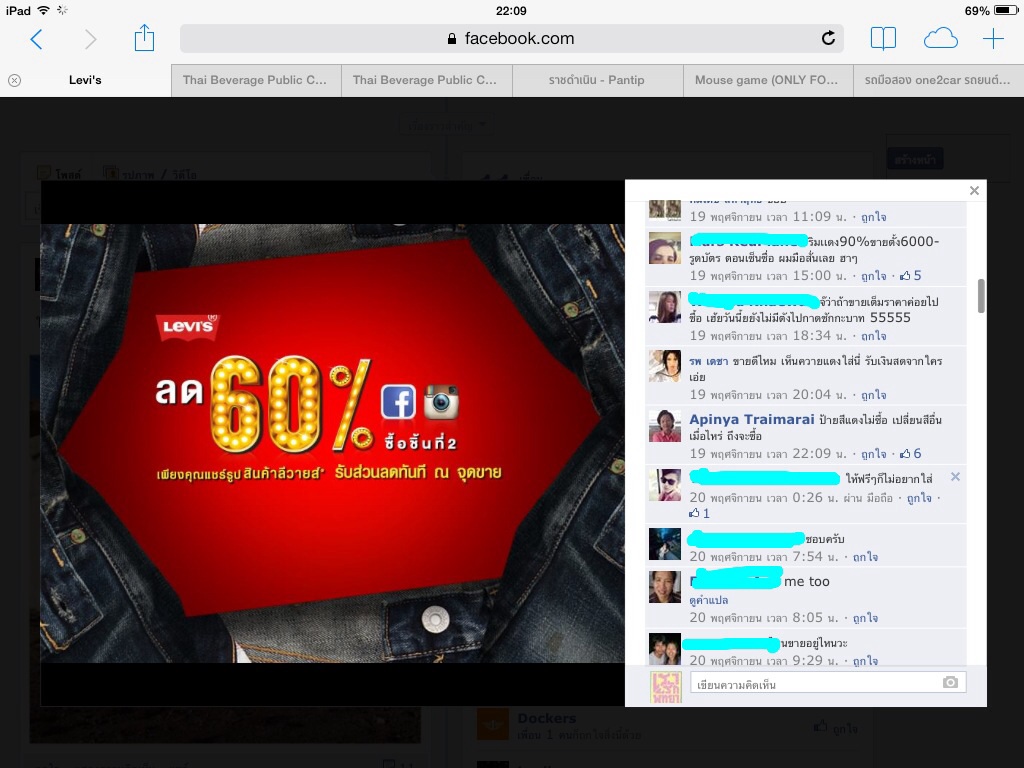This screenshot has height=768, width=1024.
Task: Tap the battery indicator in status bar
Action: (x=1006, y=10)
